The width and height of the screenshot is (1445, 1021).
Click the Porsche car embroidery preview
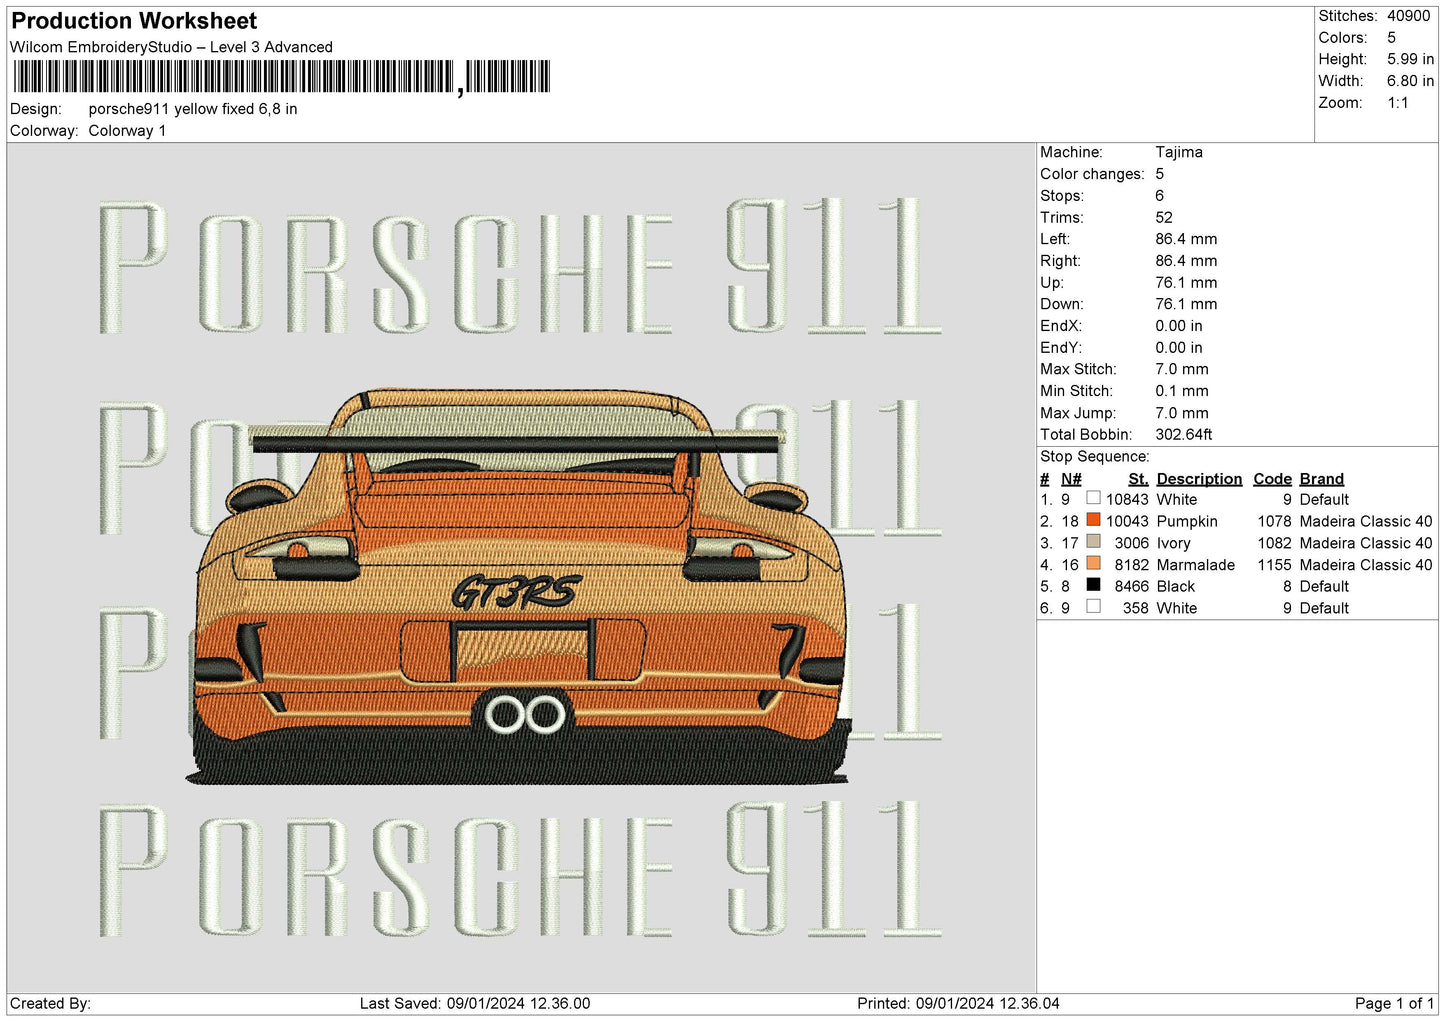(x=520, y=585)
